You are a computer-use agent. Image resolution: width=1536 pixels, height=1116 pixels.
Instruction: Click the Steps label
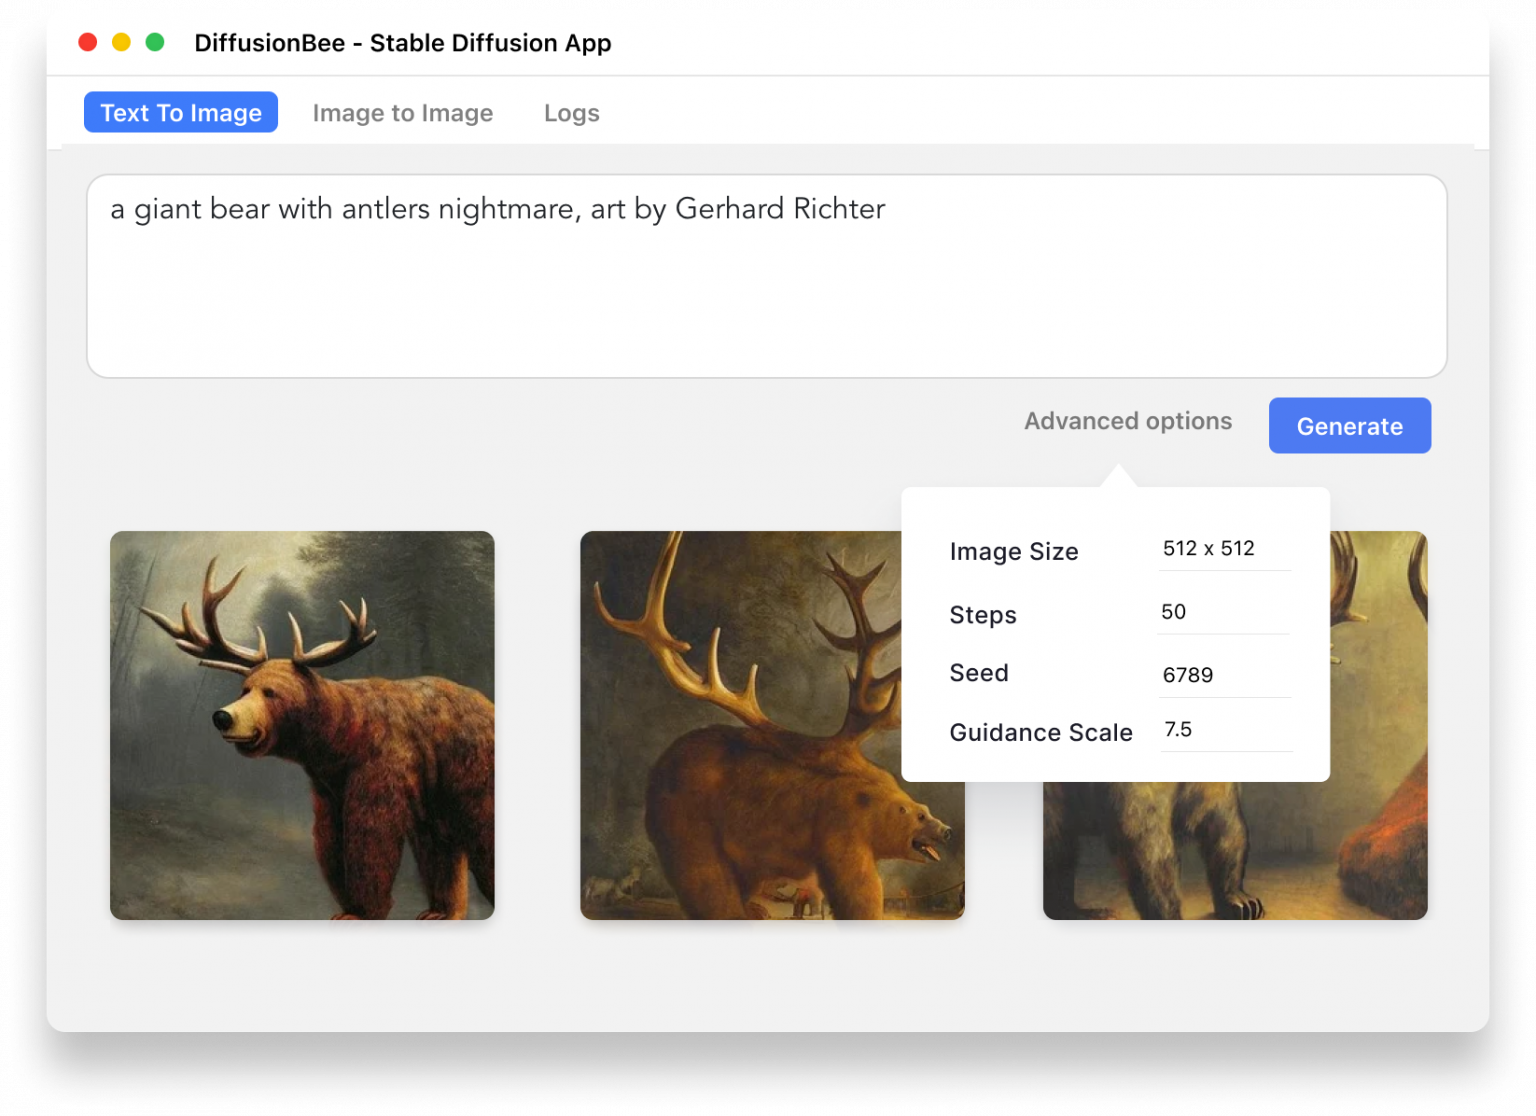pyautogui.click(x=982, y=615)
